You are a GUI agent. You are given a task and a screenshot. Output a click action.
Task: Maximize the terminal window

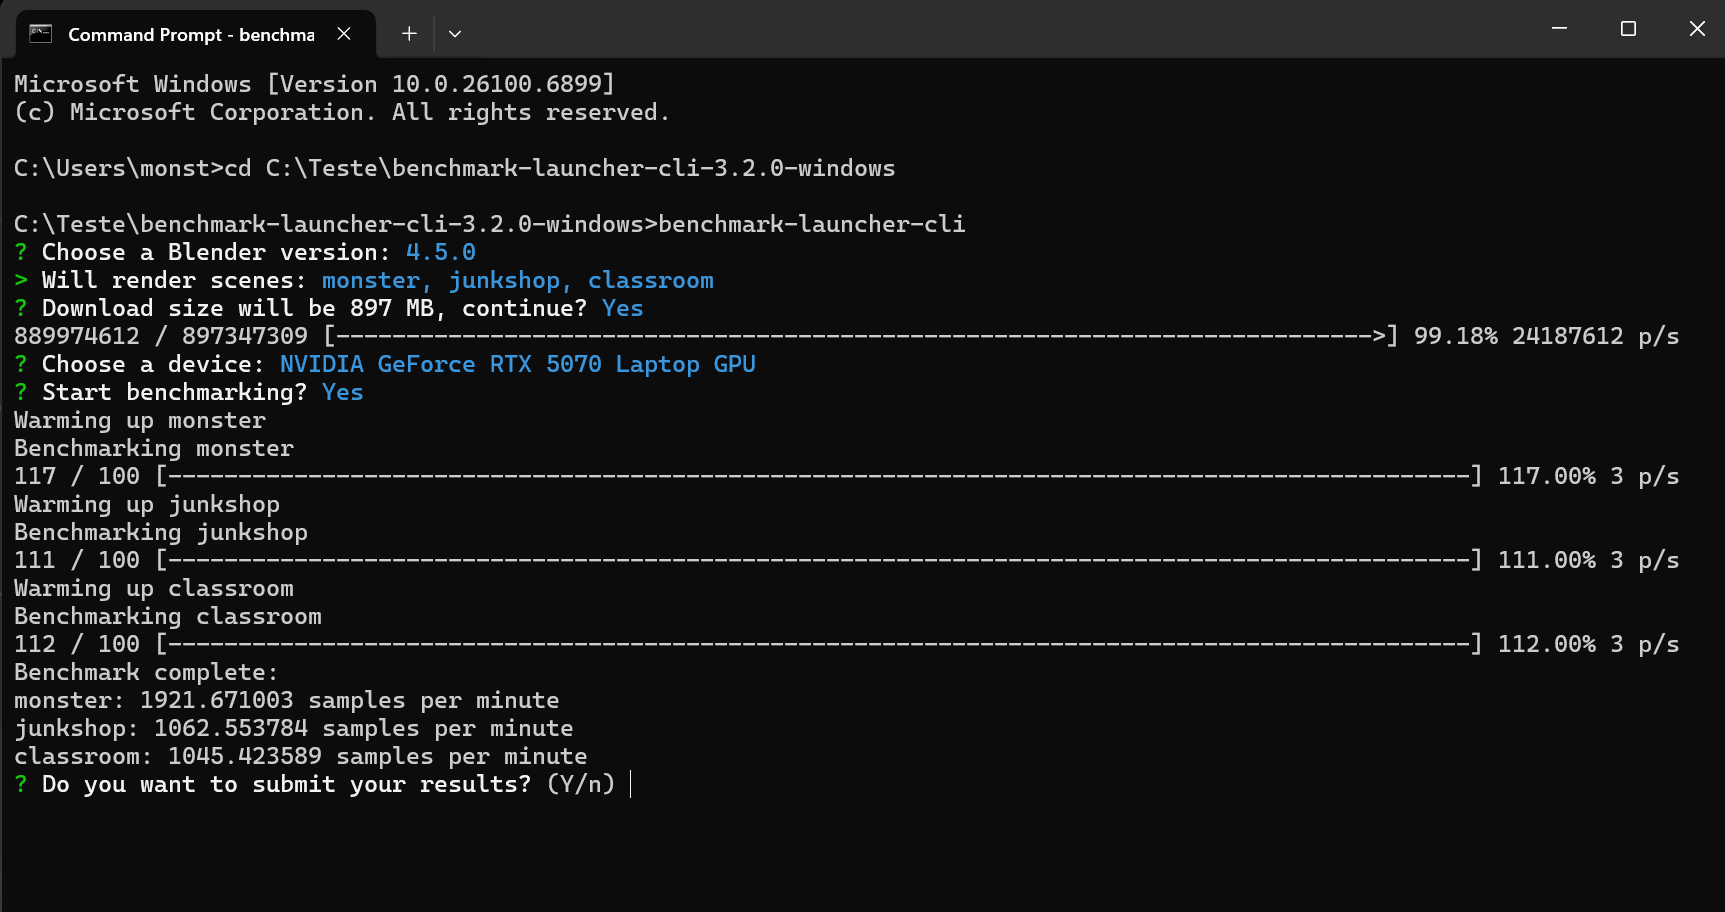click(1628, 29)
